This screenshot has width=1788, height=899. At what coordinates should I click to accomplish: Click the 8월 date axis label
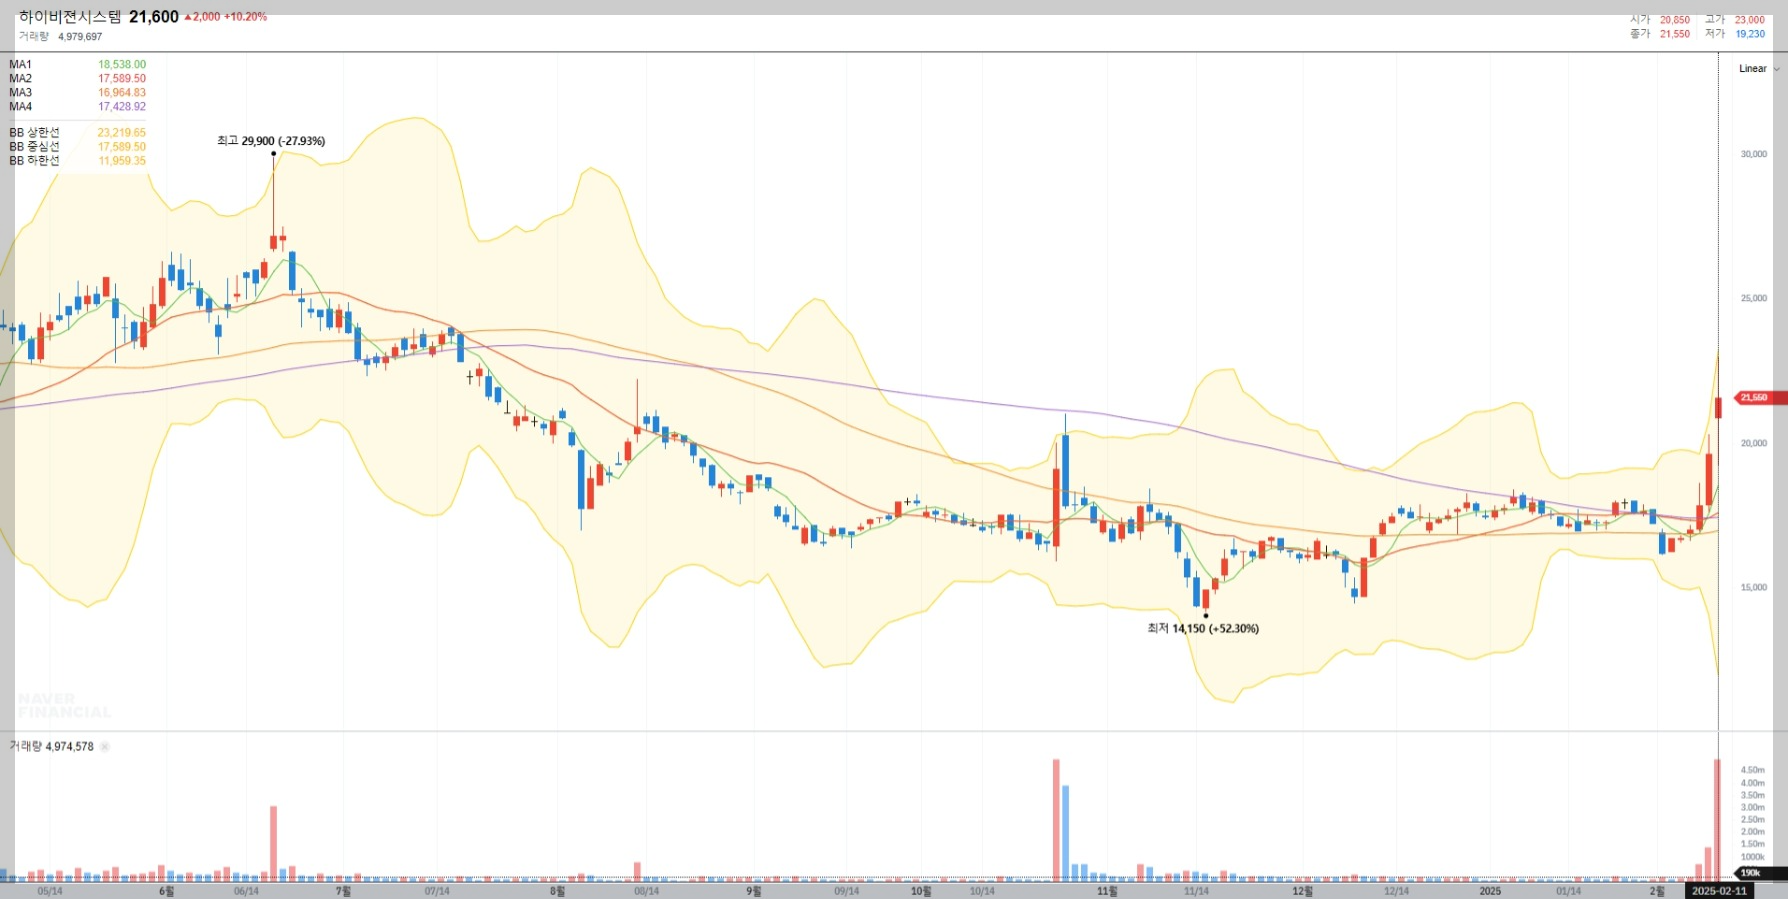(558, 891)
